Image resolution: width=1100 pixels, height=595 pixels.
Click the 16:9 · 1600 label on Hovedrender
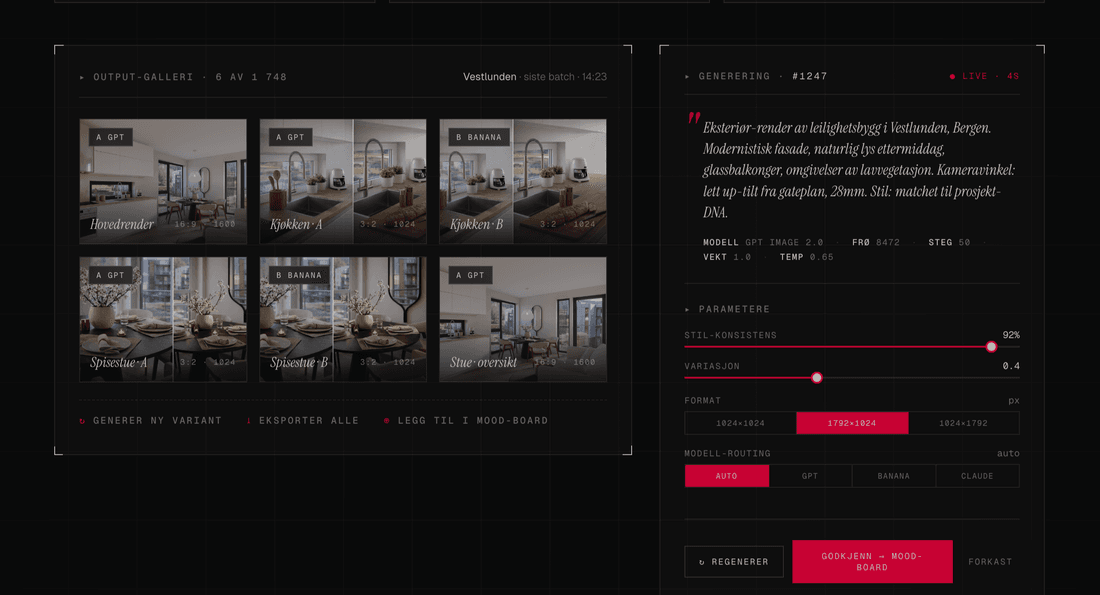(205, 225)
